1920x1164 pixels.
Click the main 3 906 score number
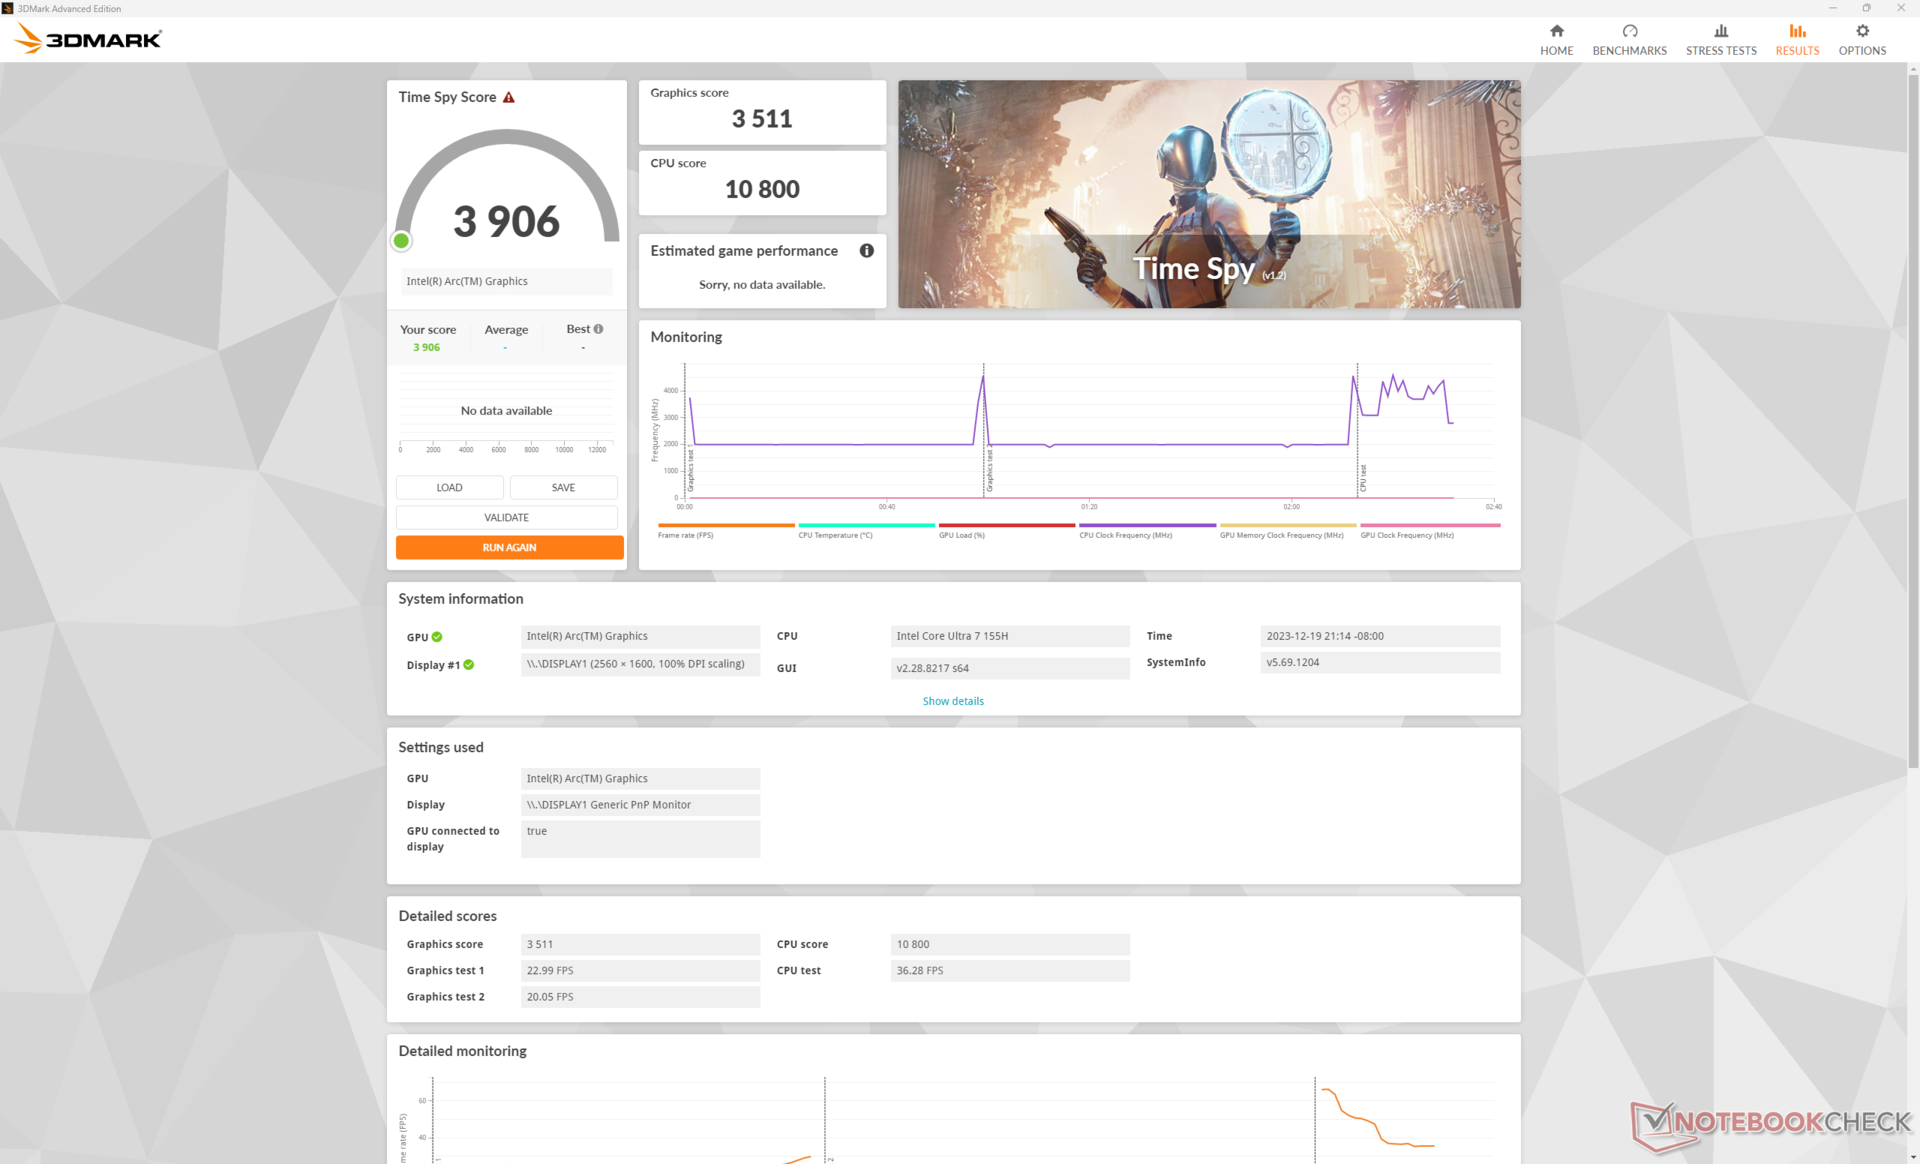[506, 221]
